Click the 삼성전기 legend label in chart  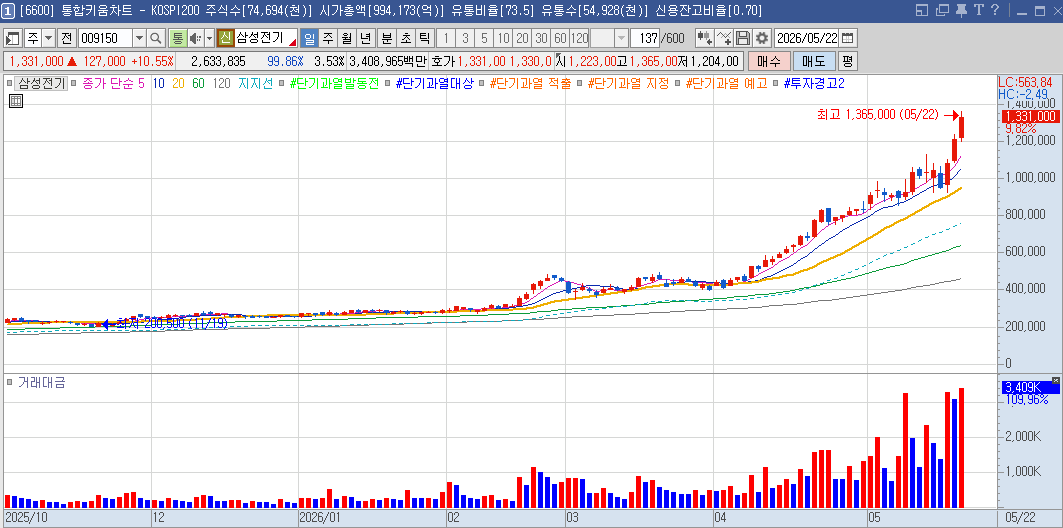pyautogui.click(x=41, y=84)
